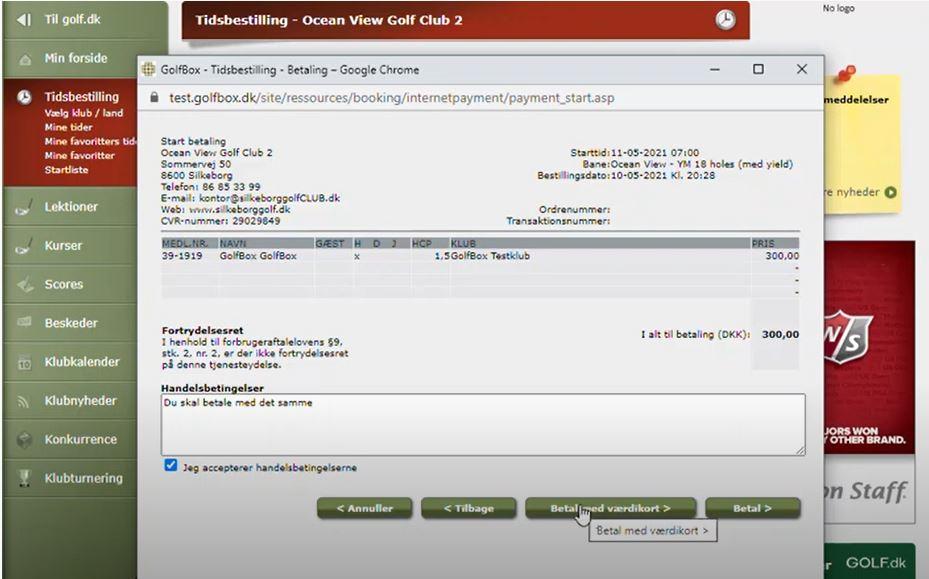This screenshot has height=579, width=929.
Task: Uncheck Jeg accepterer handelsbetingelserne checkbox
Action: [x=171, y=466]
